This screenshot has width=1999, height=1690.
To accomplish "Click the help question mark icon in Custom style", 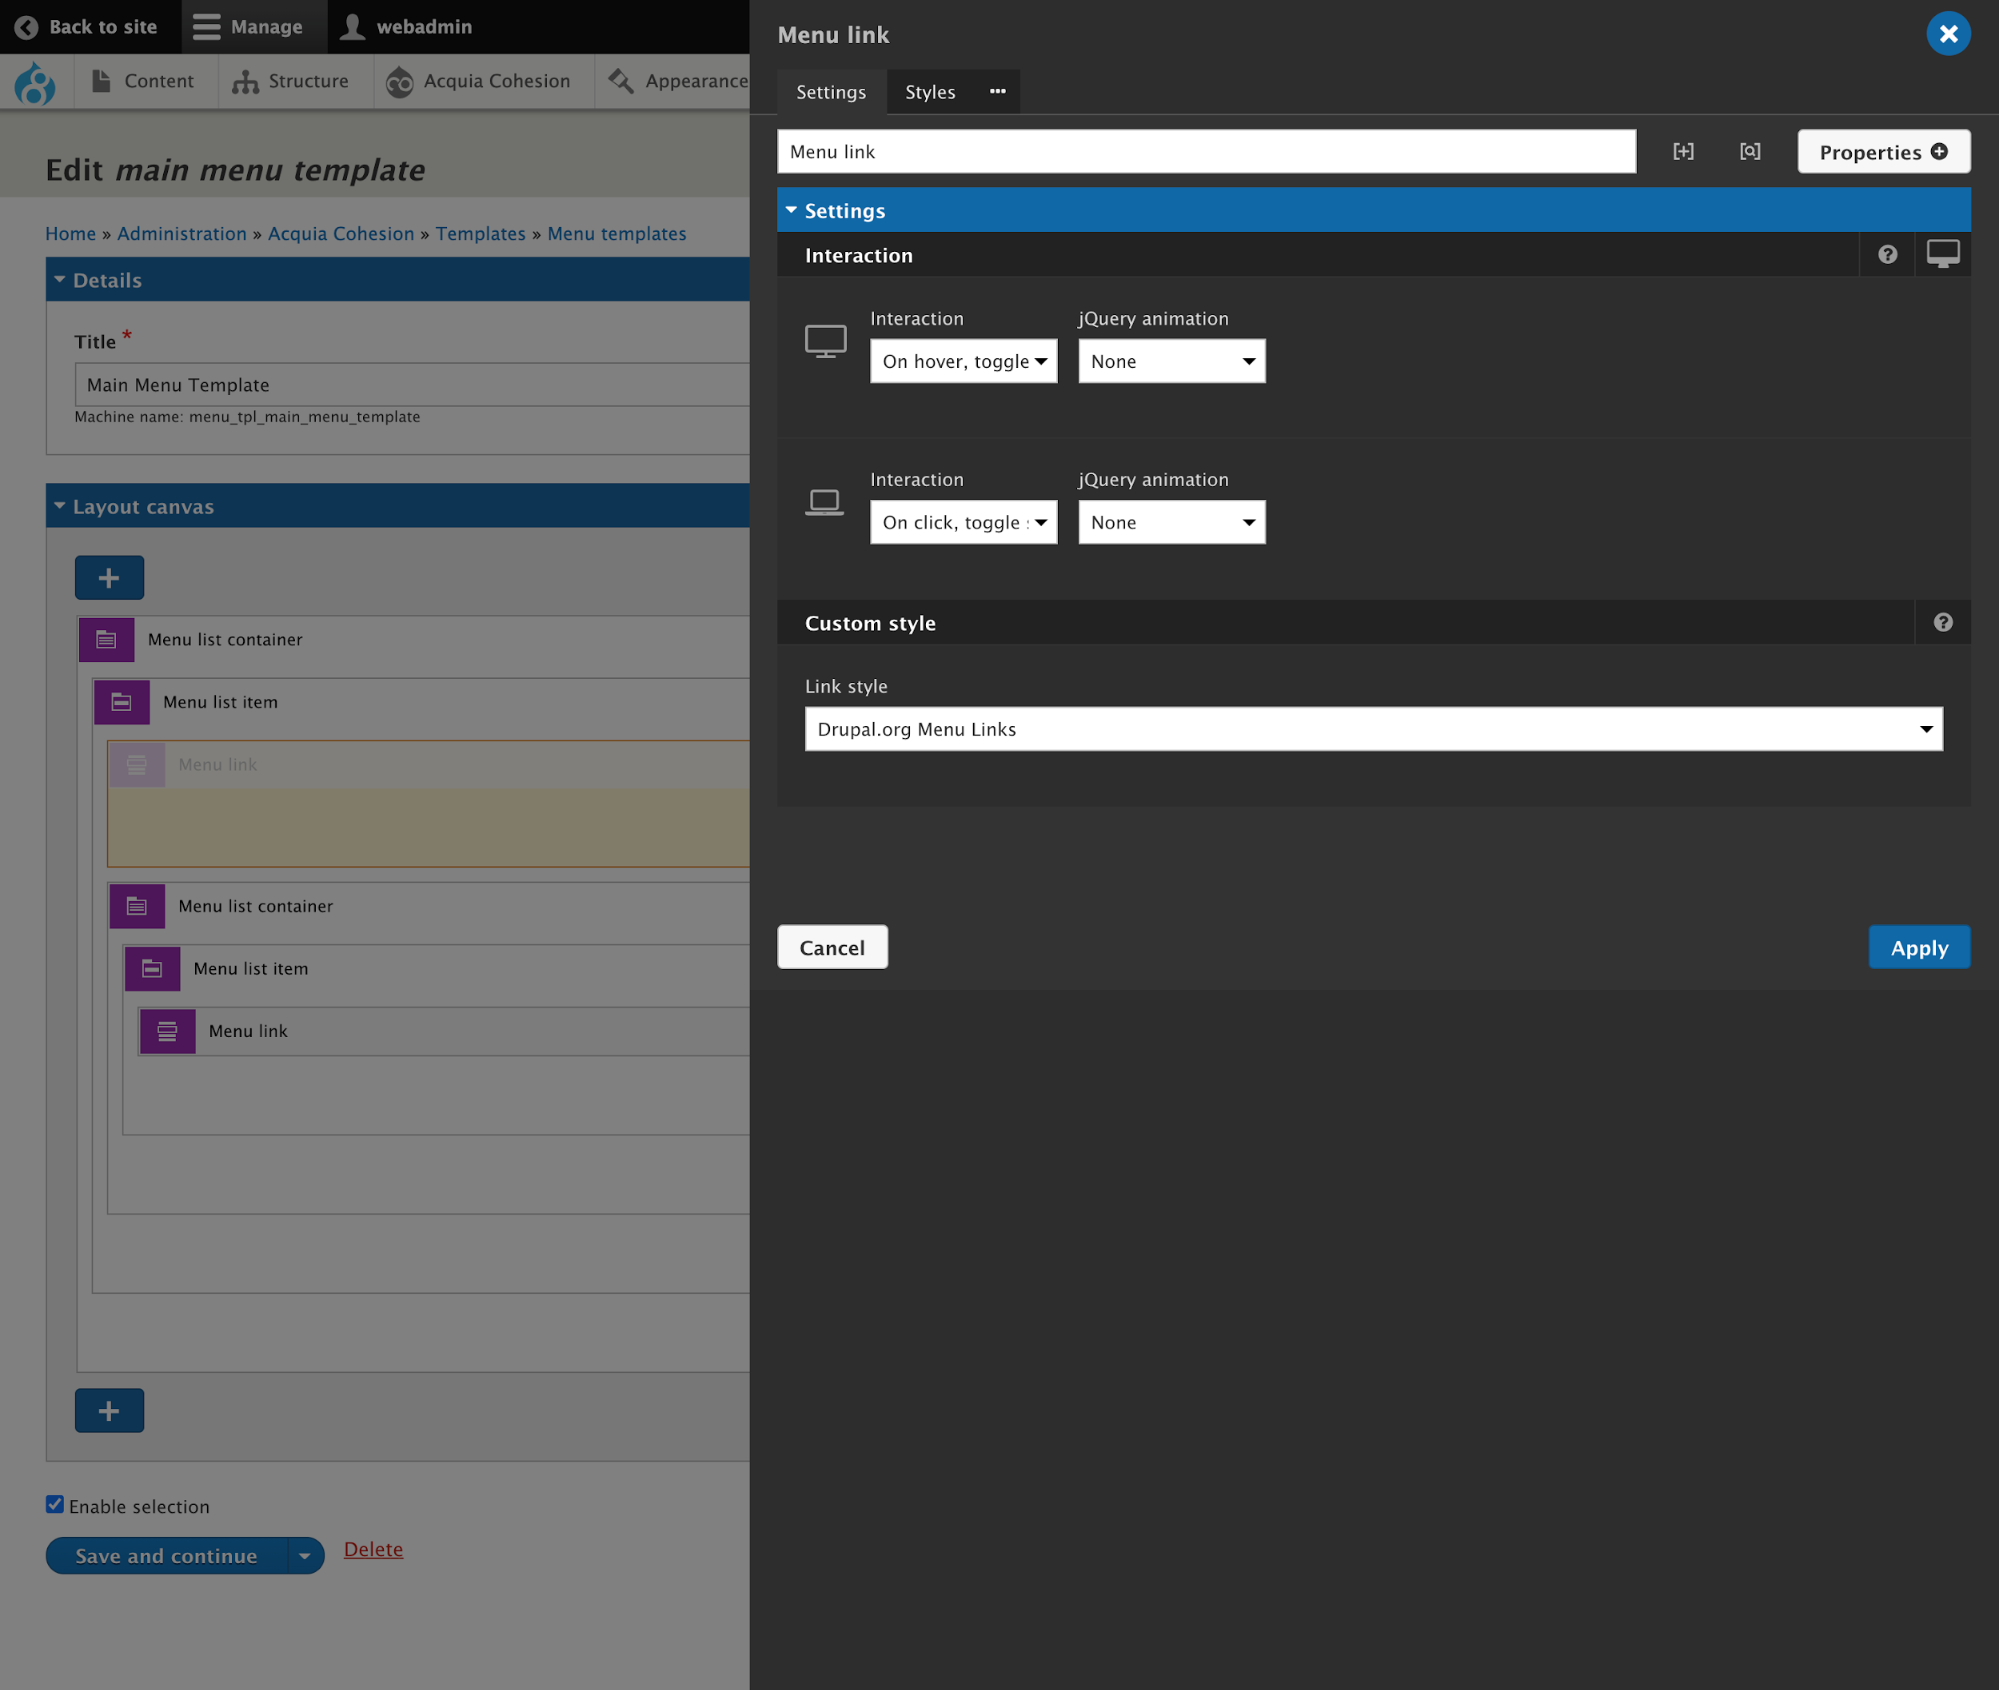I will coord(1944,622).
